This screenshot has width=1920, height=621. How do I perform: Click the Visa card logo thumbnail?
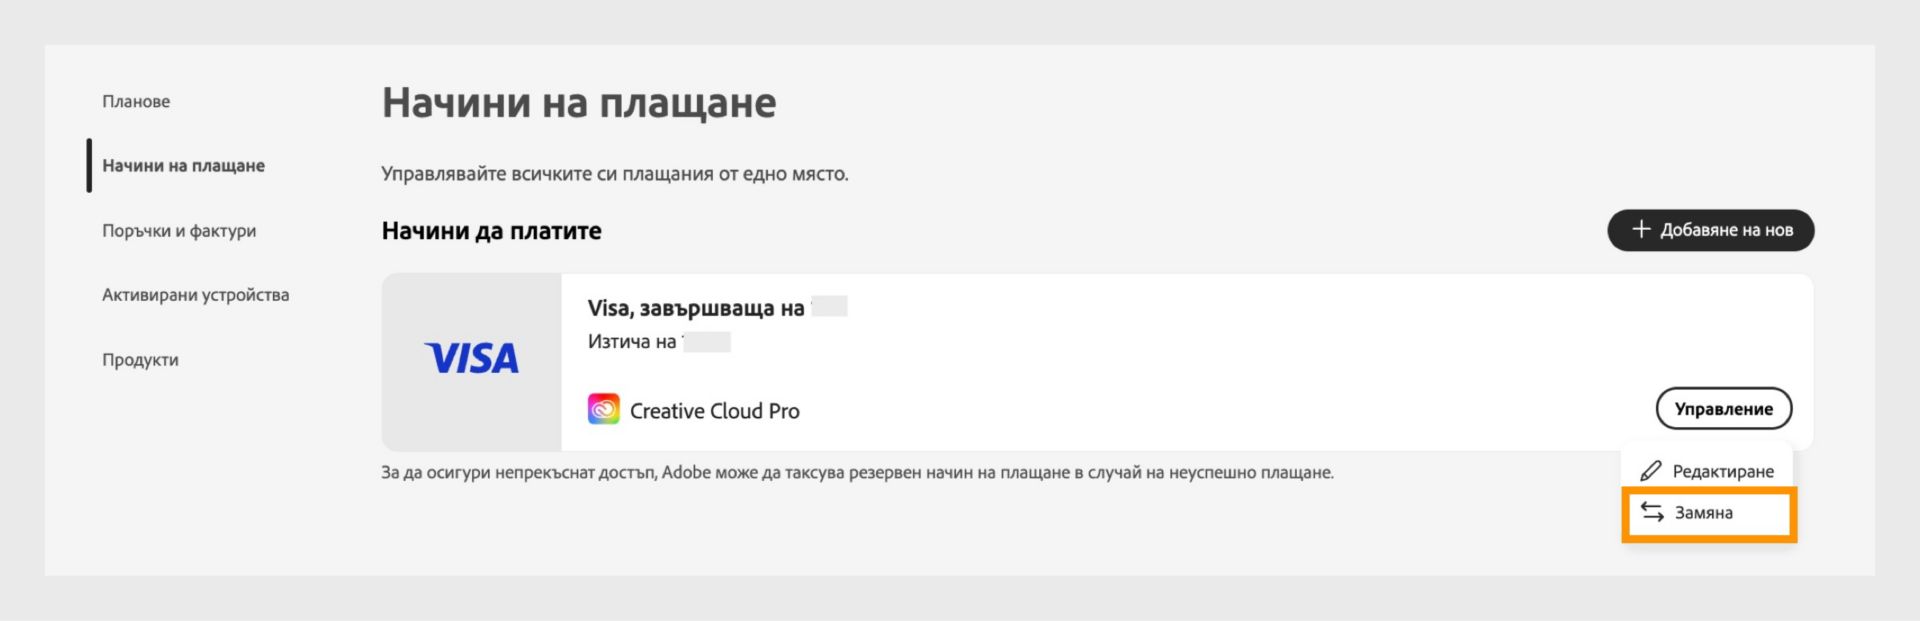(471, 361)
